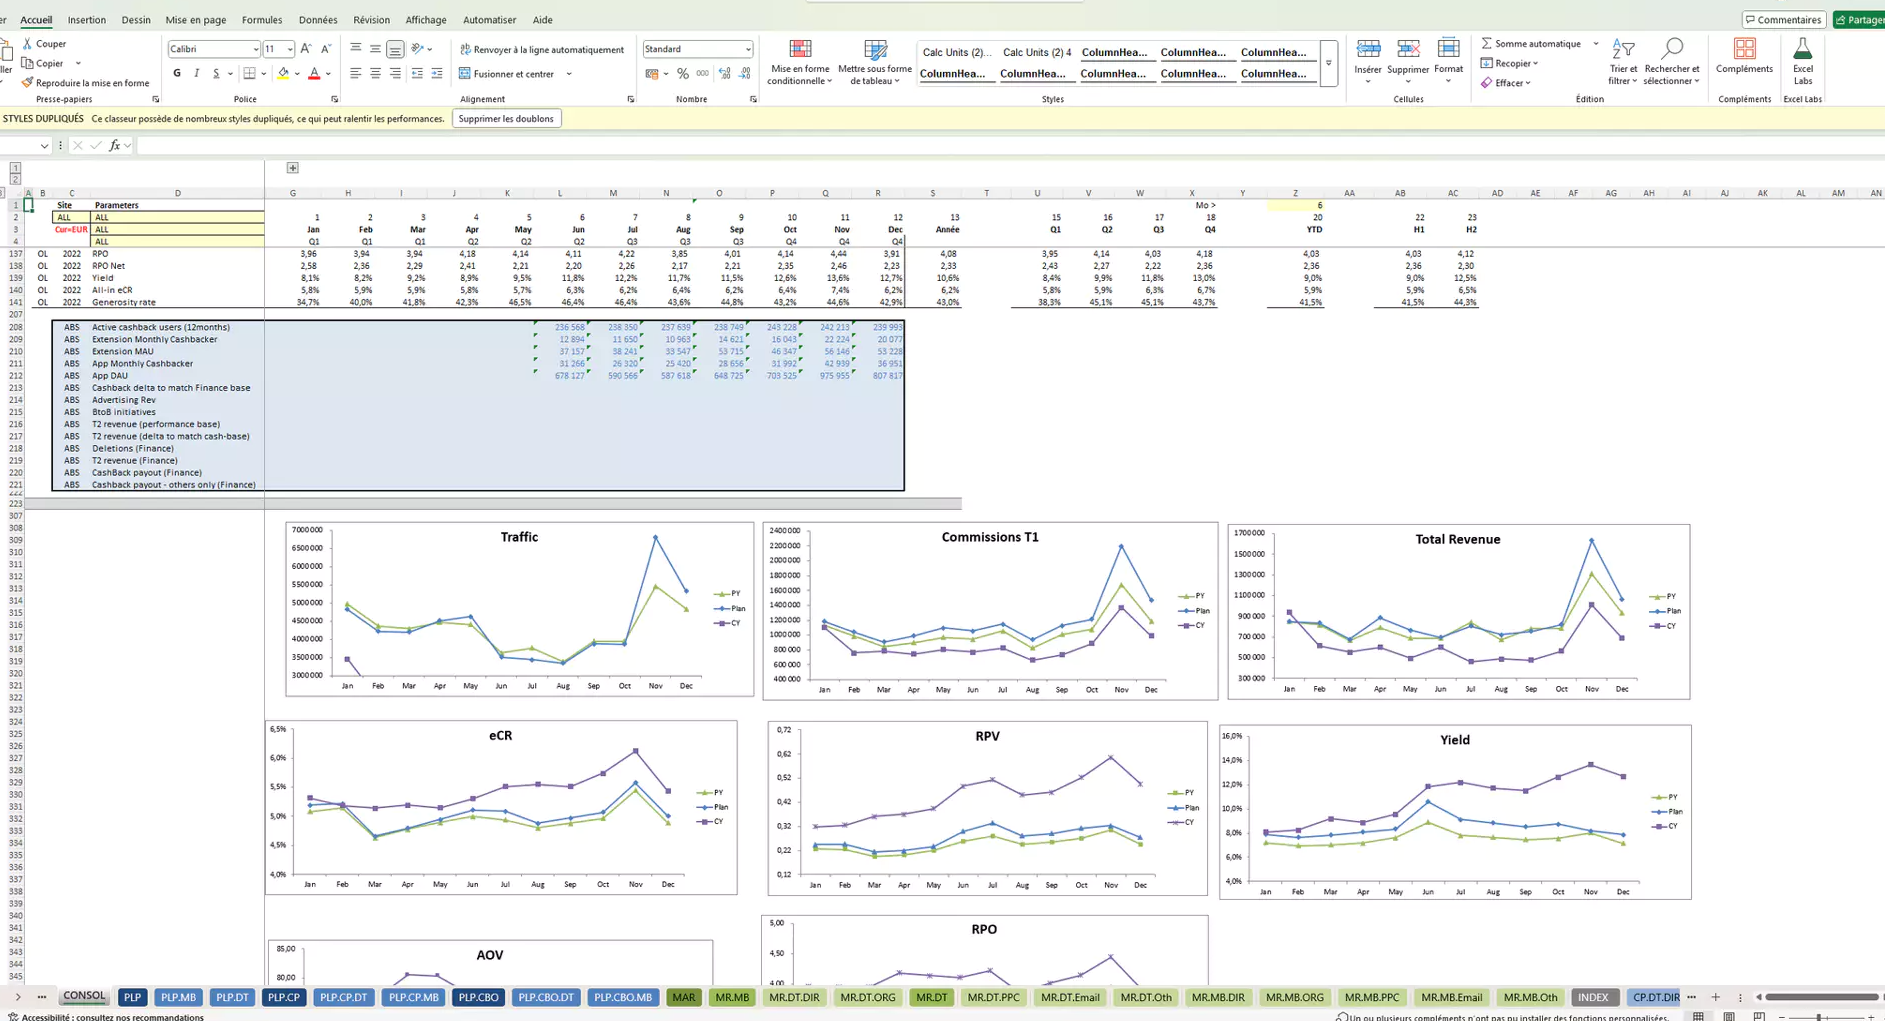1885x1021 pixels.
Task: Click the Commentaires button
Action: [x=1783, y=20]
